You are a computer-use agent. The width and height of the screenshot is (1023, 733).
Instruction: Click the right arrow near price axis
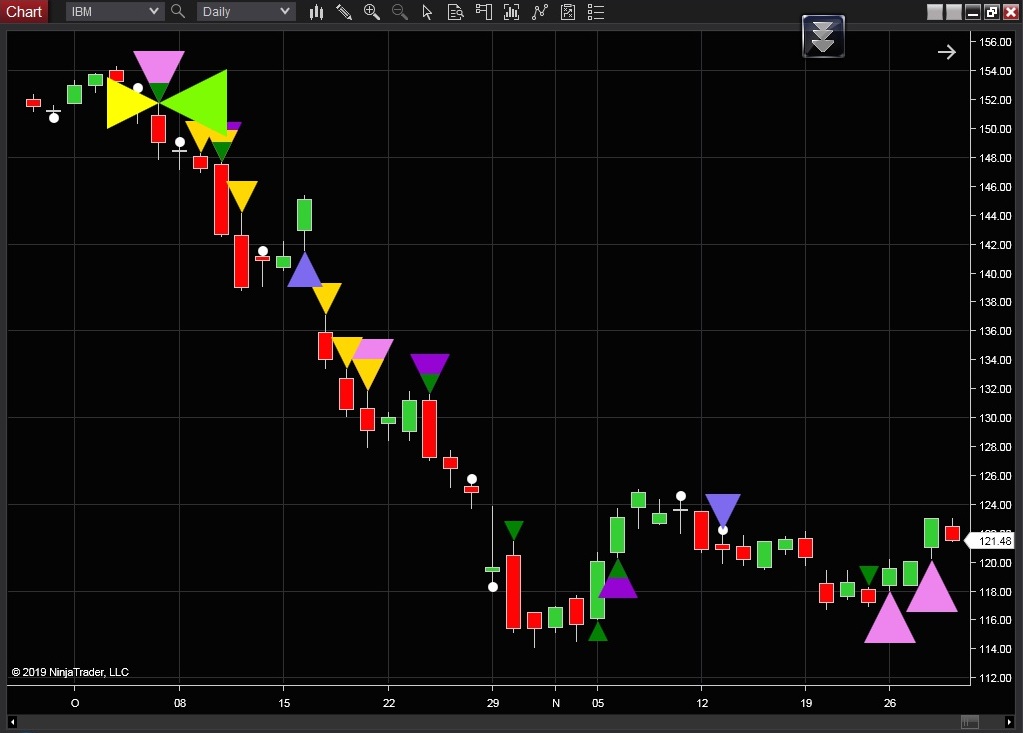click(x=946, y=52)
